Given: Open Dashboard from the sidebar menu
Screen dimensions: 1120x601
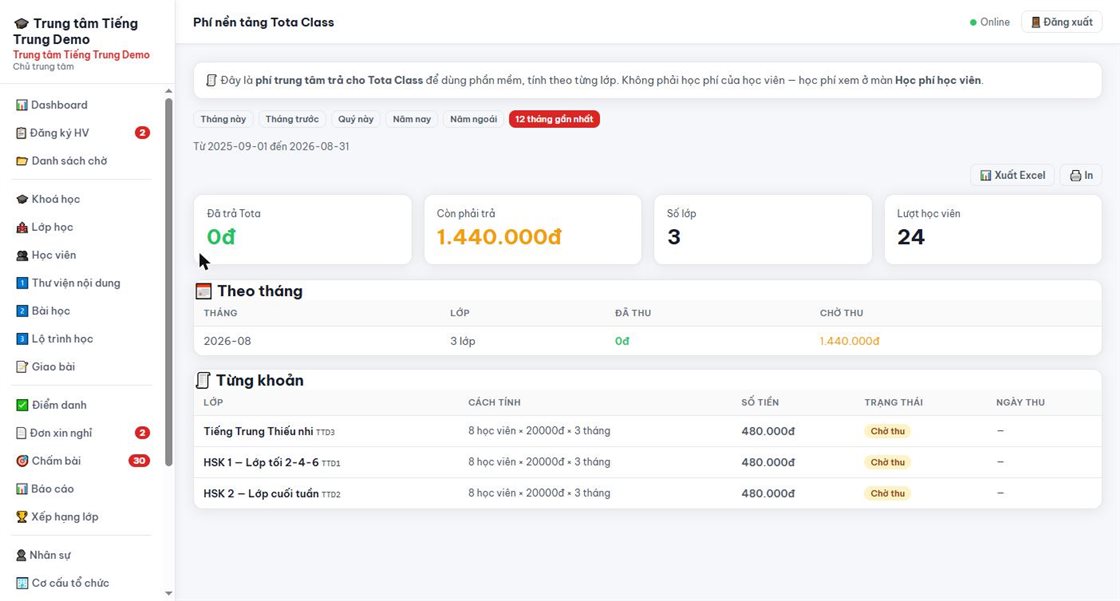Looking at the screenshot, I should point(83,105).
